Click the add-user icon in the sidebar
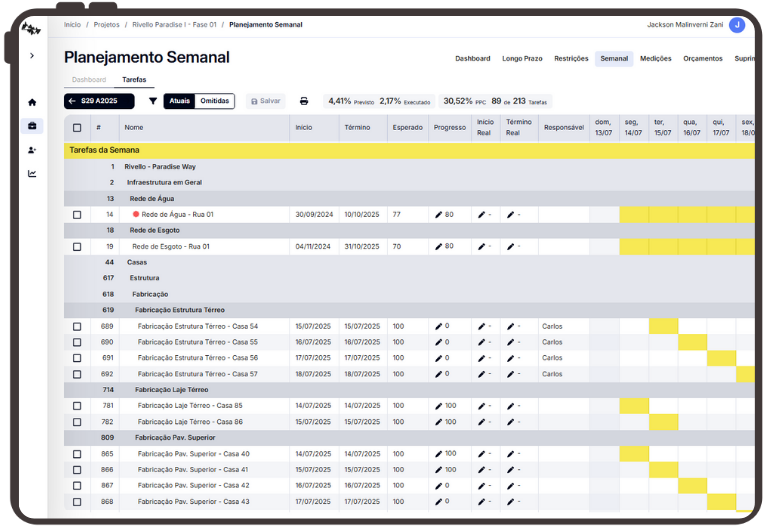 pyautogui.click(x=32, y=150)
